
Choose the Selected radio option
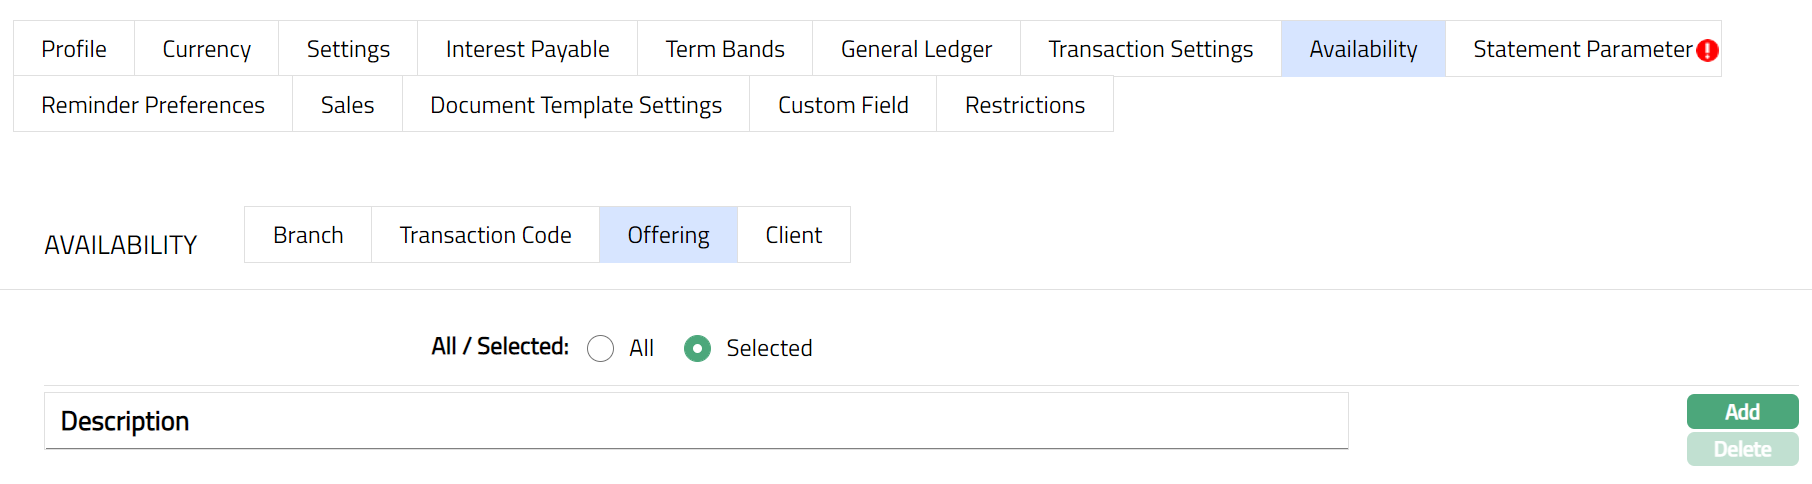697,348
